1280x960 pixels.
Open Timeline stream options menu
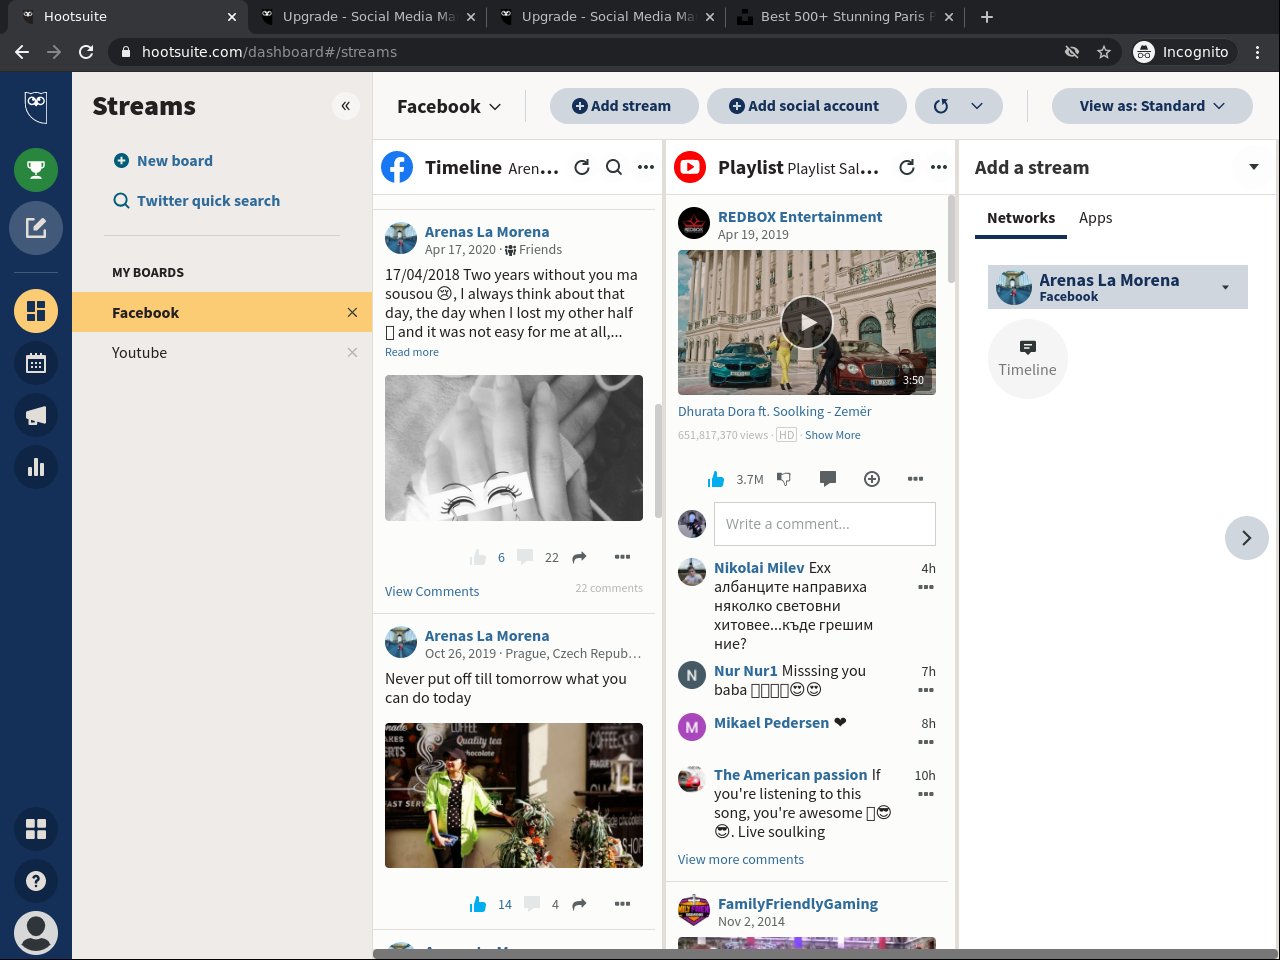coord(646,168)
